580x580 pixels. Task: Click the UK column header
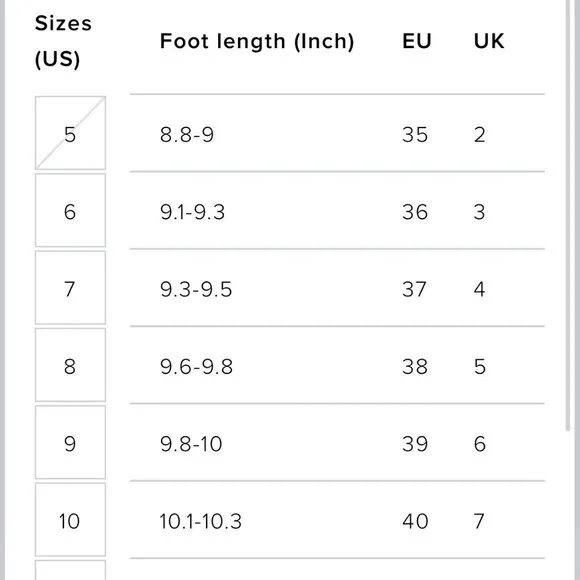tap(489, 41)
